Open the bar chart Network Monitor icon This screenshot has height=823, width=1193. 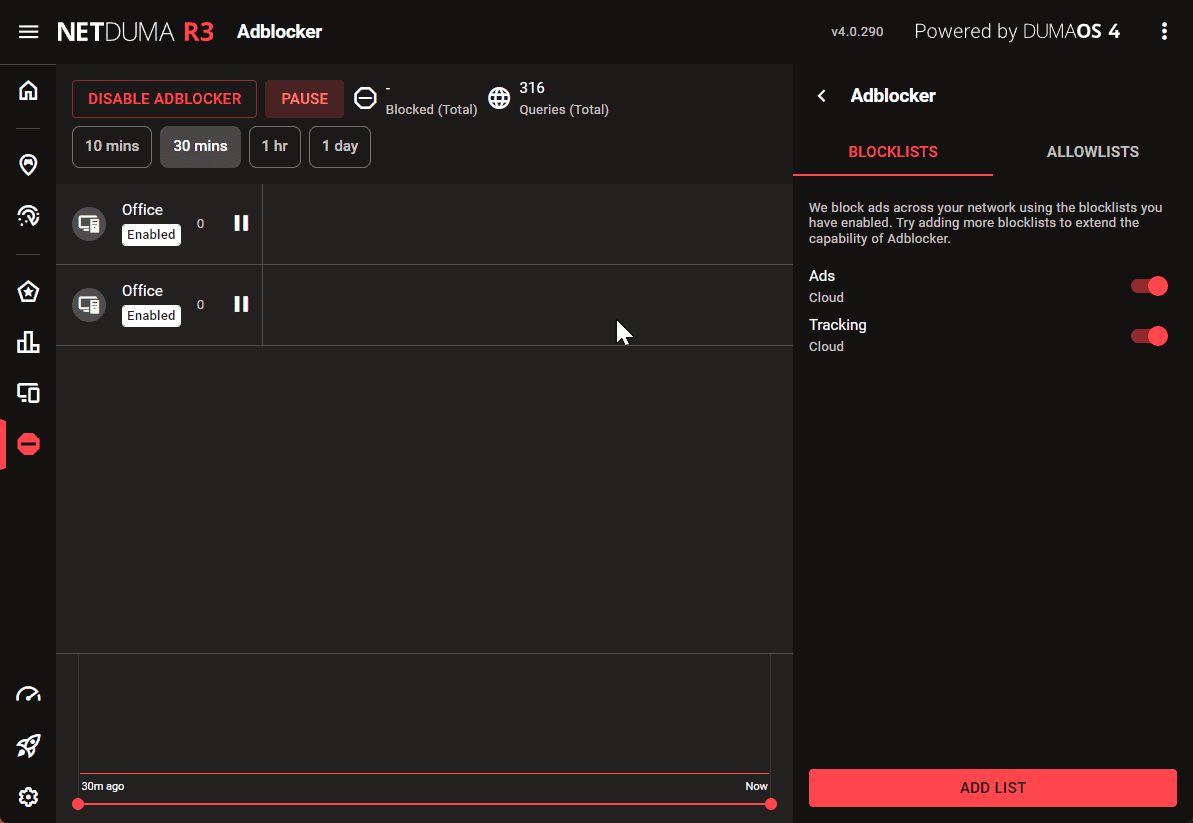(28, 343)
